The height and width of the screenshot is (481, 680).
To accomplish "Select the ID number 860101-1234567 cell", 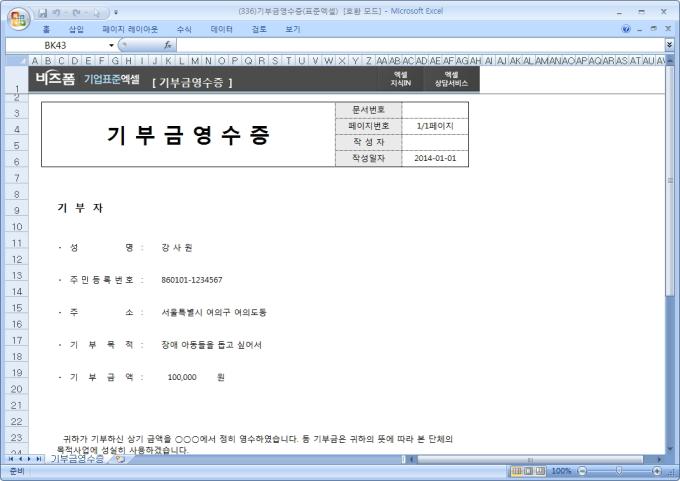I will point(192,280).
